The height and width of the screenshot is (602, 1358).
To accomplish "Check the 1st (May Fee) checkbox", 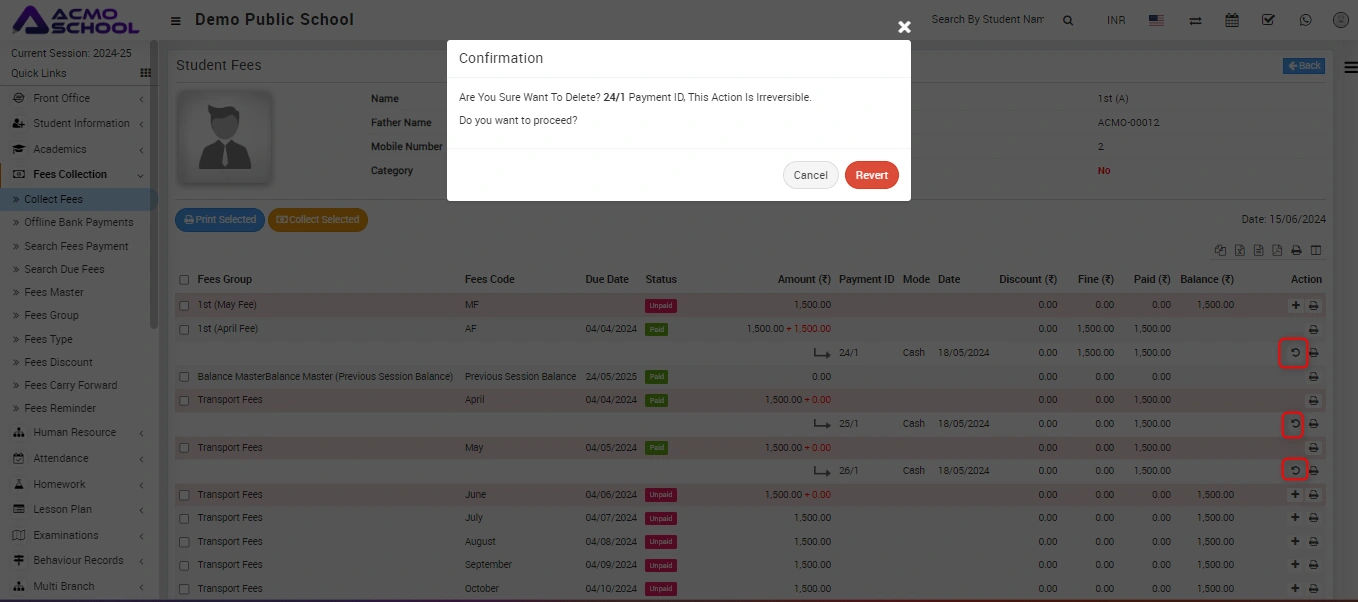I will click(x=184, y=305).
